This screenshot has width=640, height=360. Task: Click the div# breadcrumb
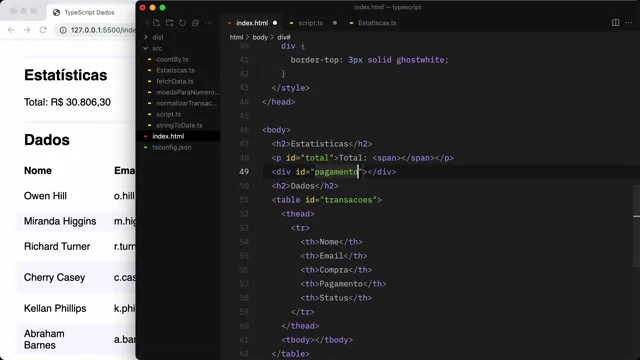tap(284, 37)
